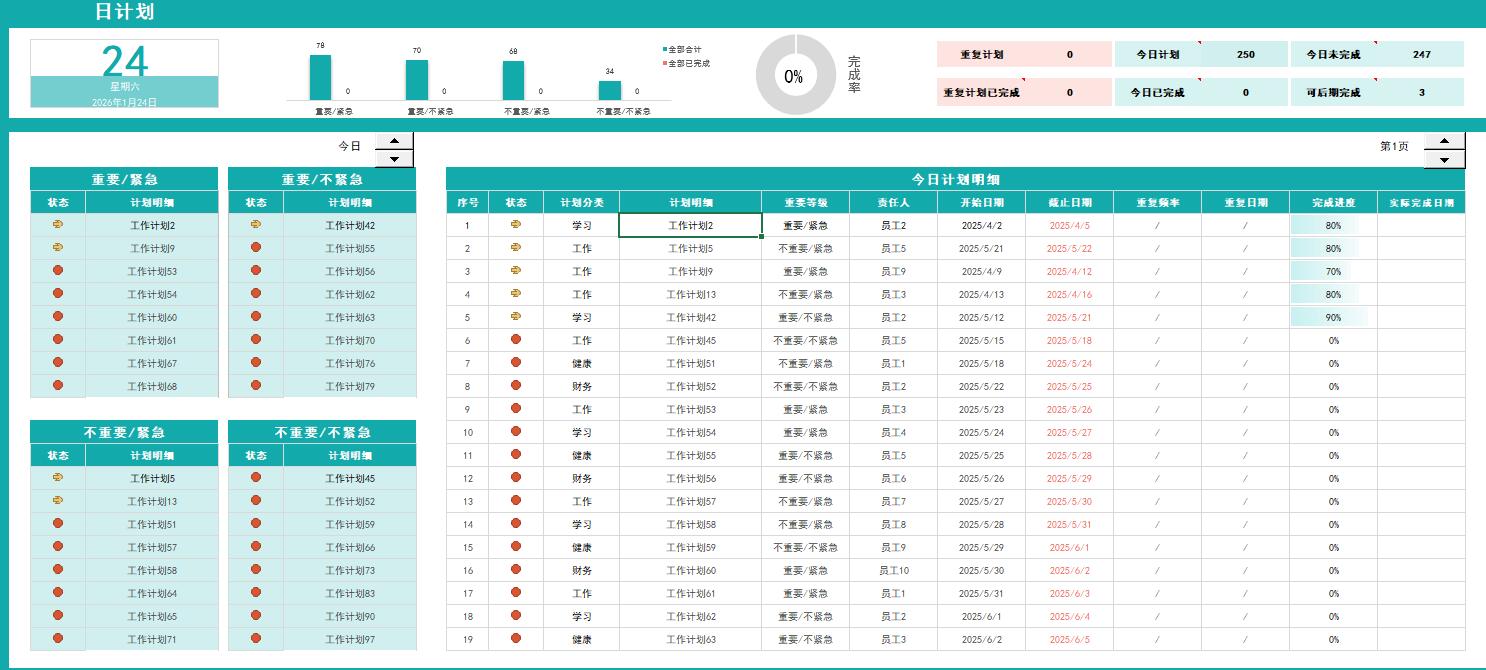Image resolution: width=1486 pixels, height=670 pixels.
Task: Click red status icon beside 工作计划53 in 重要/紧急 list
Action: tap(58, 271)
